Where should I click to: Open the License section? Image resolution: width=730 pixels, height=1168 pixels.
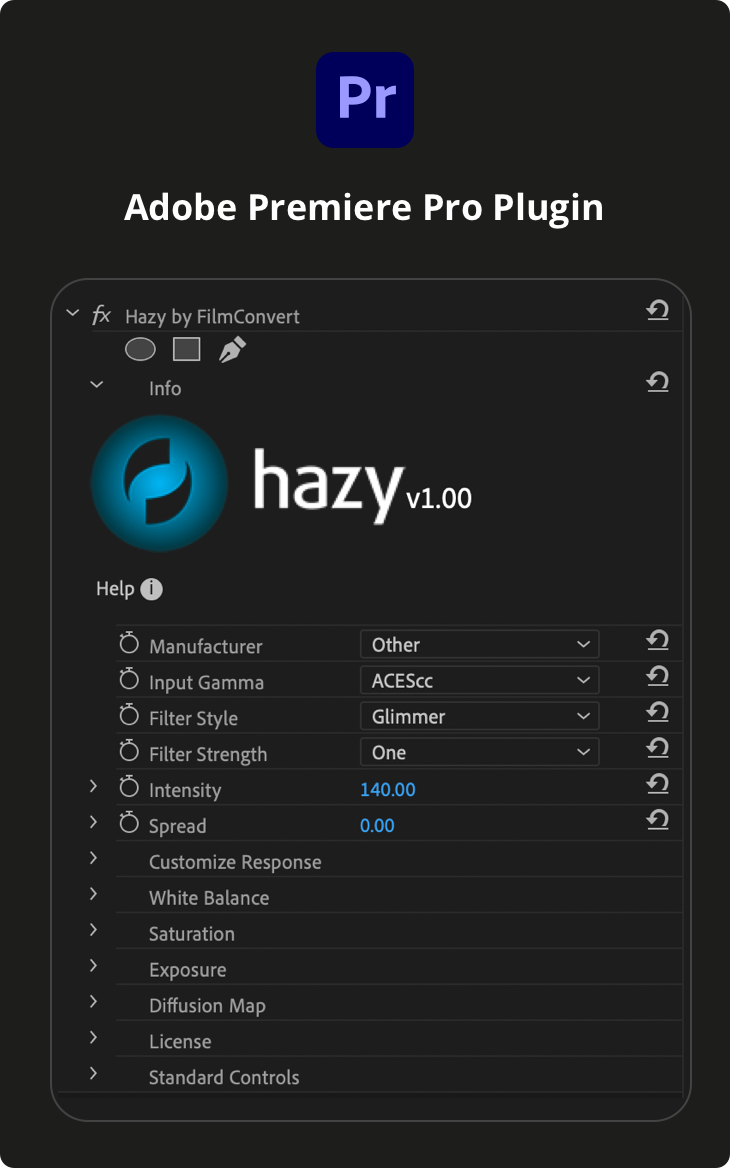pyautogui.click(x=93, y=1038)
